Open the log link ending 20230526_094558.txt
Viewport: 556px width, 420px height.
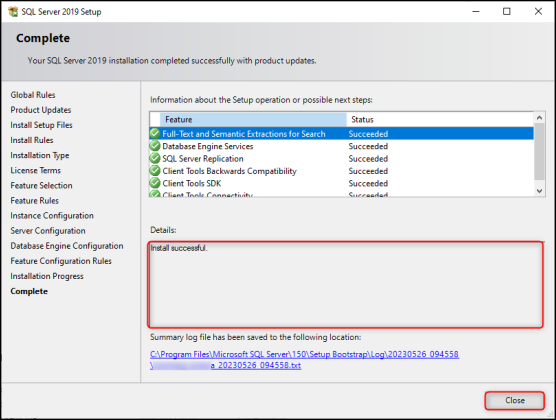[226, 365]
